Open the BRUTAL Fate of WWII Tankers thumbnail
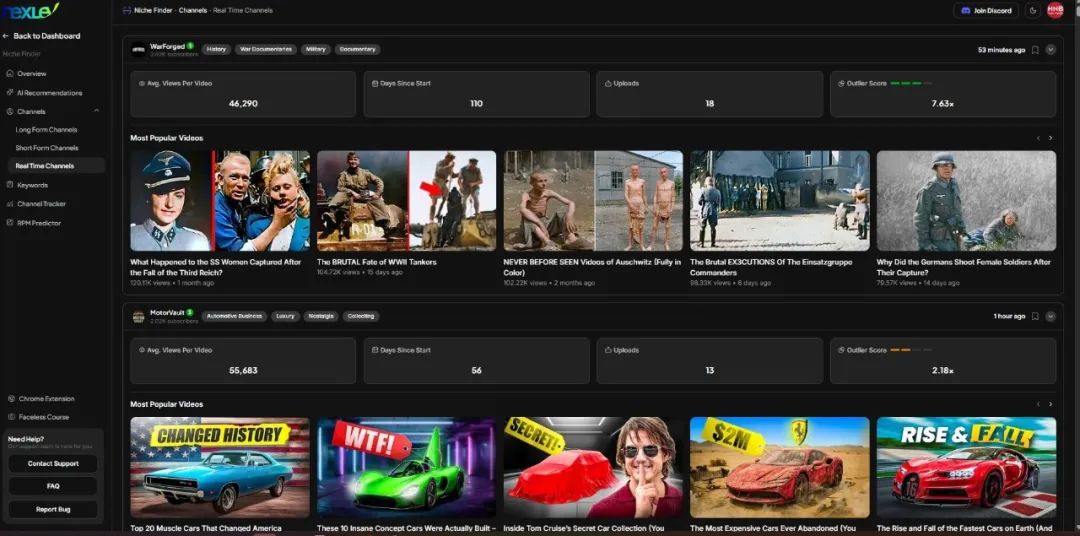Image resolution: width=1080 pixels, height=536 pixels. 406,200
